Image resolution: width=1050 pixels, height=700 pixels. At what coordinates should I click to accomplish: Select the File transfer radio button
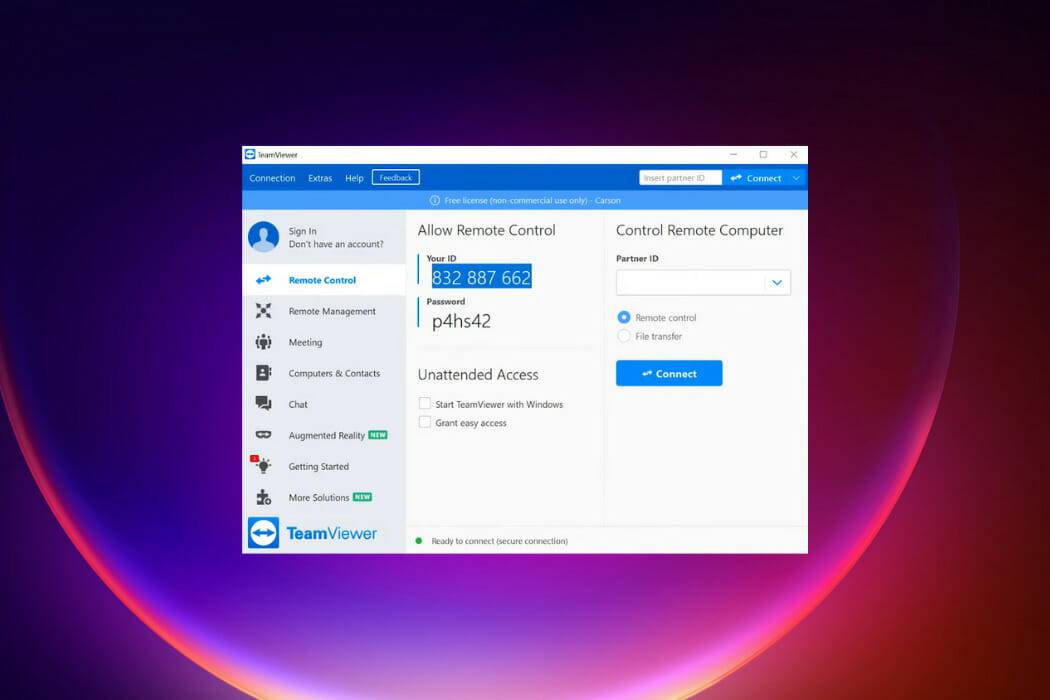623,336
